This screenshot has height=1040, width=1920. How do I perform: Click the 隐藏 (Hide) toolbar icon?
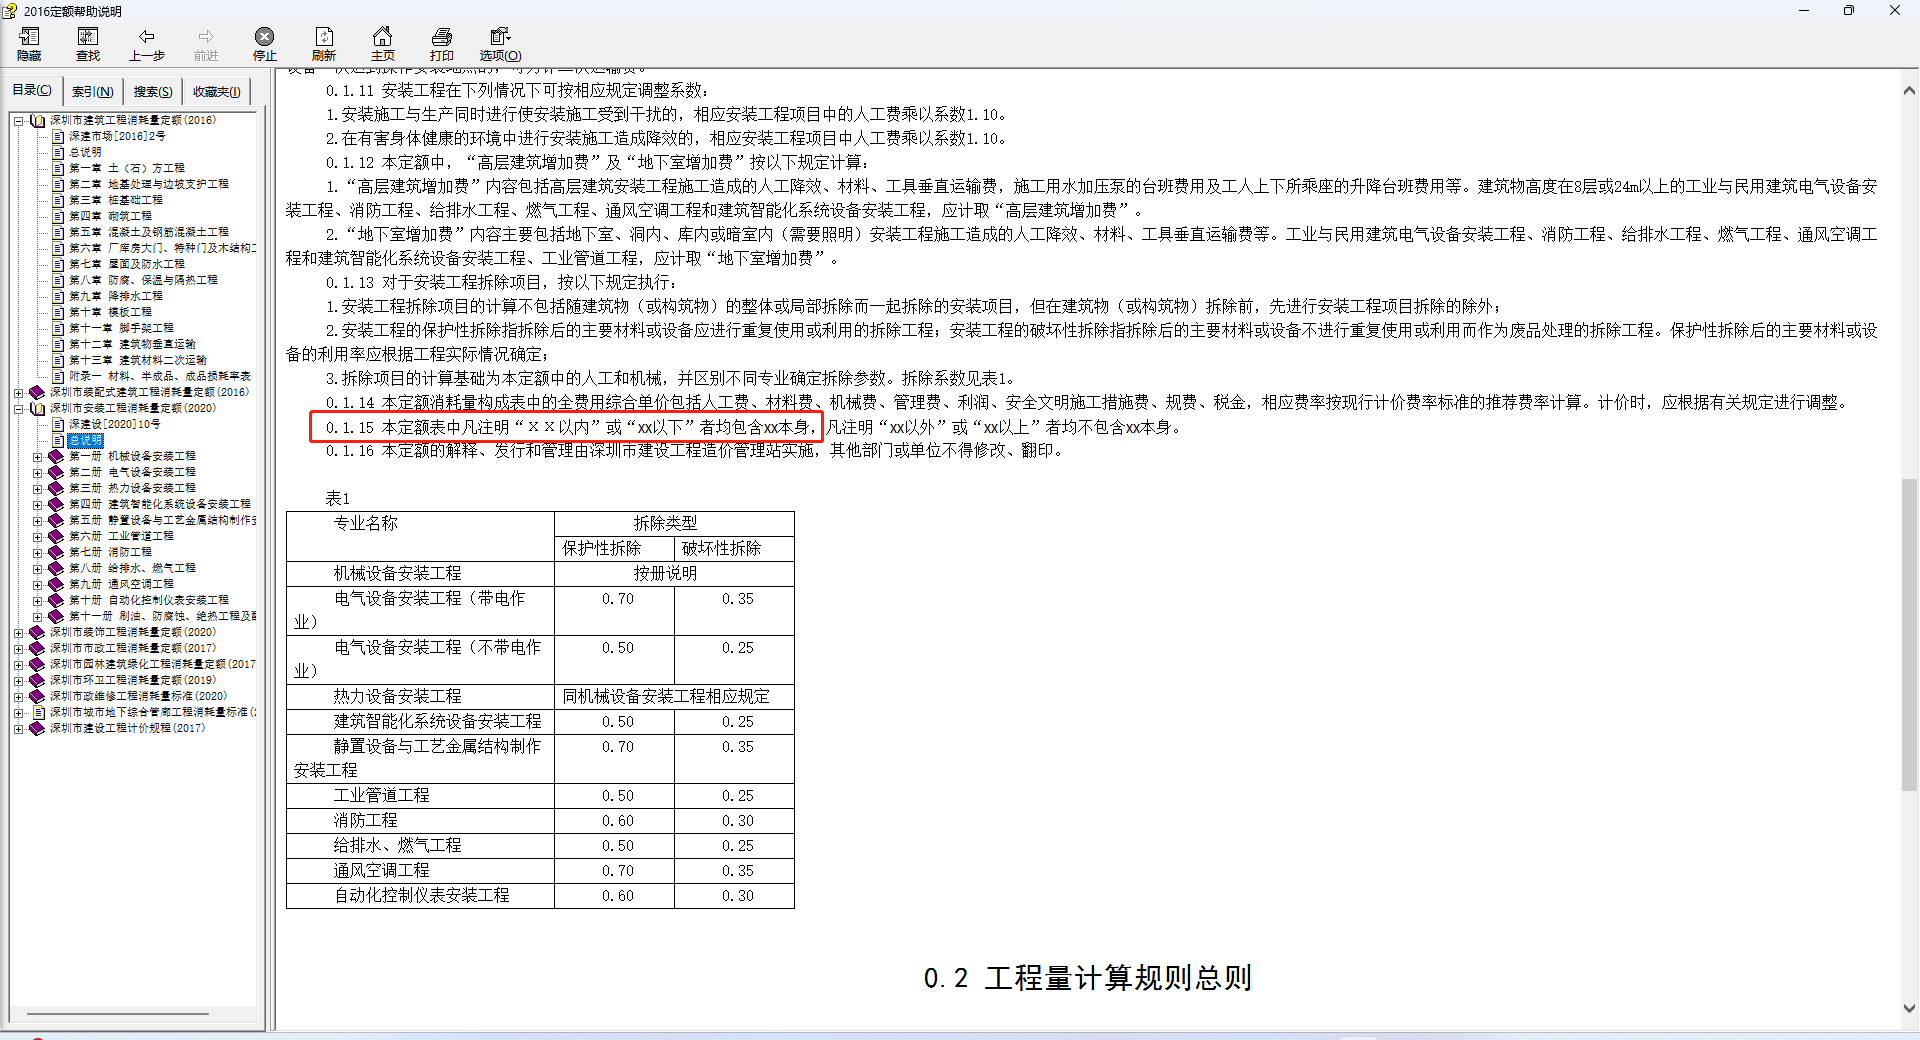pos(29,45)
